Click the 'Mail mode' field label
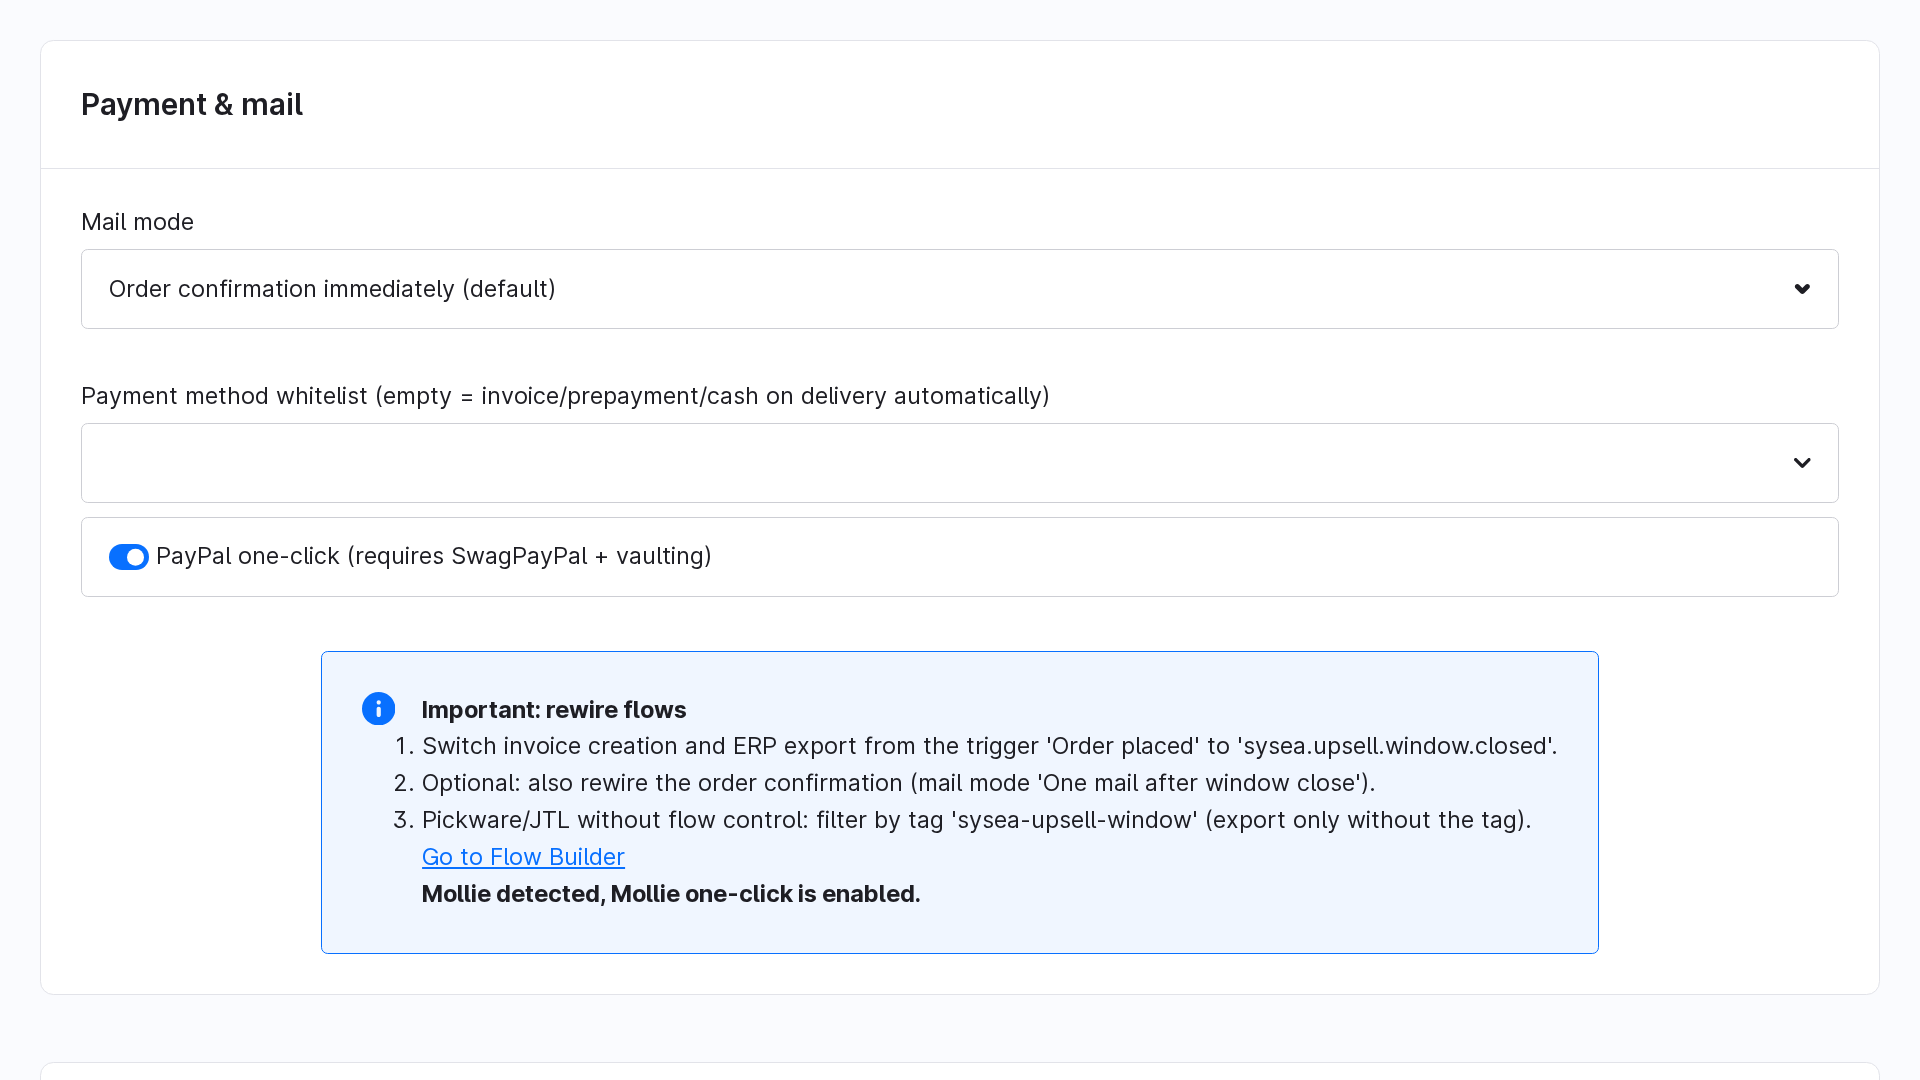The height and width of the screenshot is (1080, 1920). point(137,222)
